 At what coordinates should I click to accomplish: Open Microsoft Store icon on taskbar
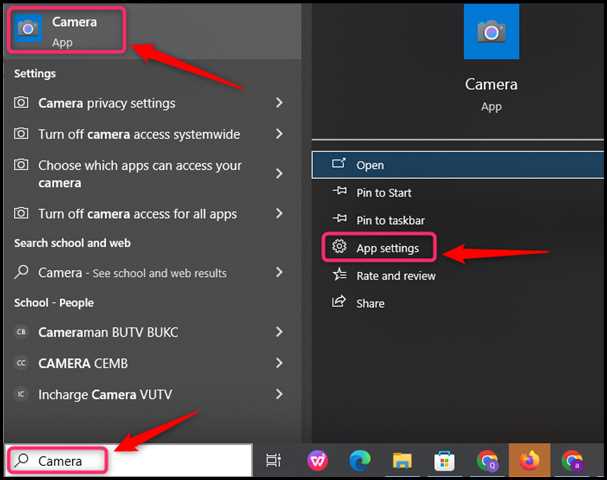tap(444, 461)
